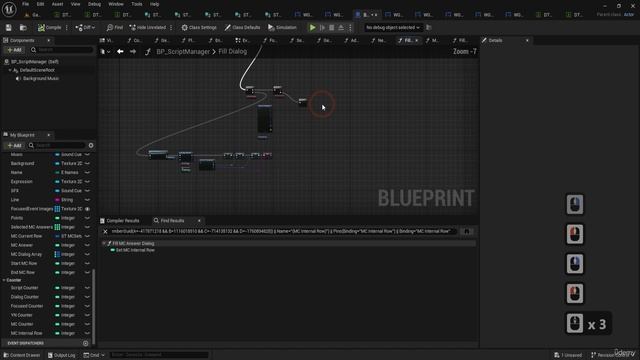
Task: Open play mode options dots
Action: [x=350, y=27]
